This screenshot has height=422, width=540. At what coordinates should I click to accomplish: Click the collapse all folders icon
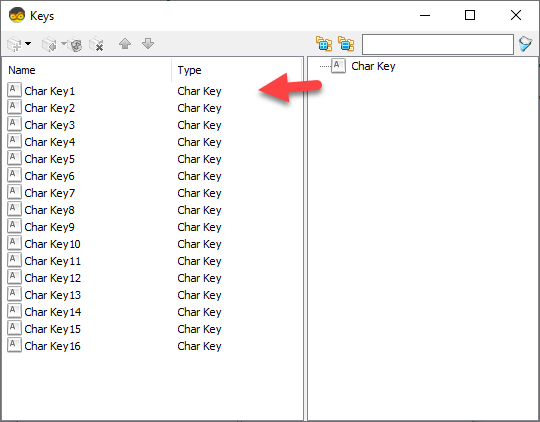pos(346,44)
